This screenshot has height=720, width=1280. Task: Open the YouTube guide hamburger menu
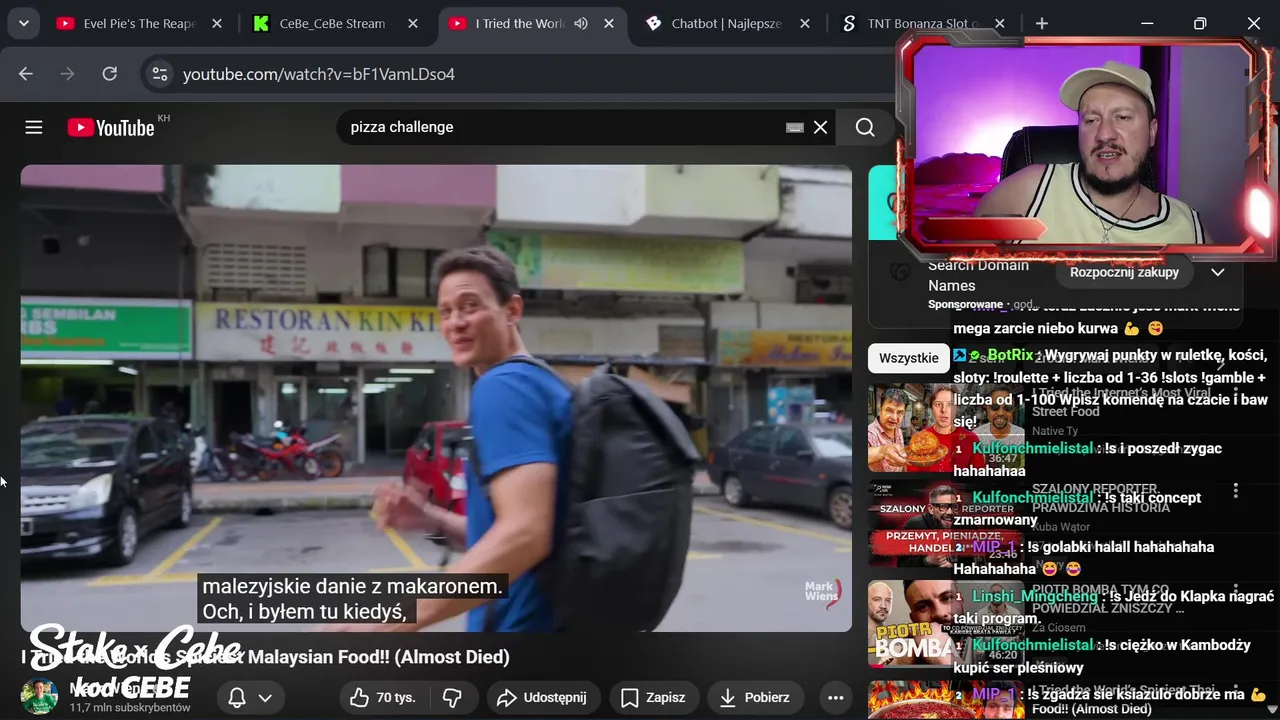click(x=34, y=127)
